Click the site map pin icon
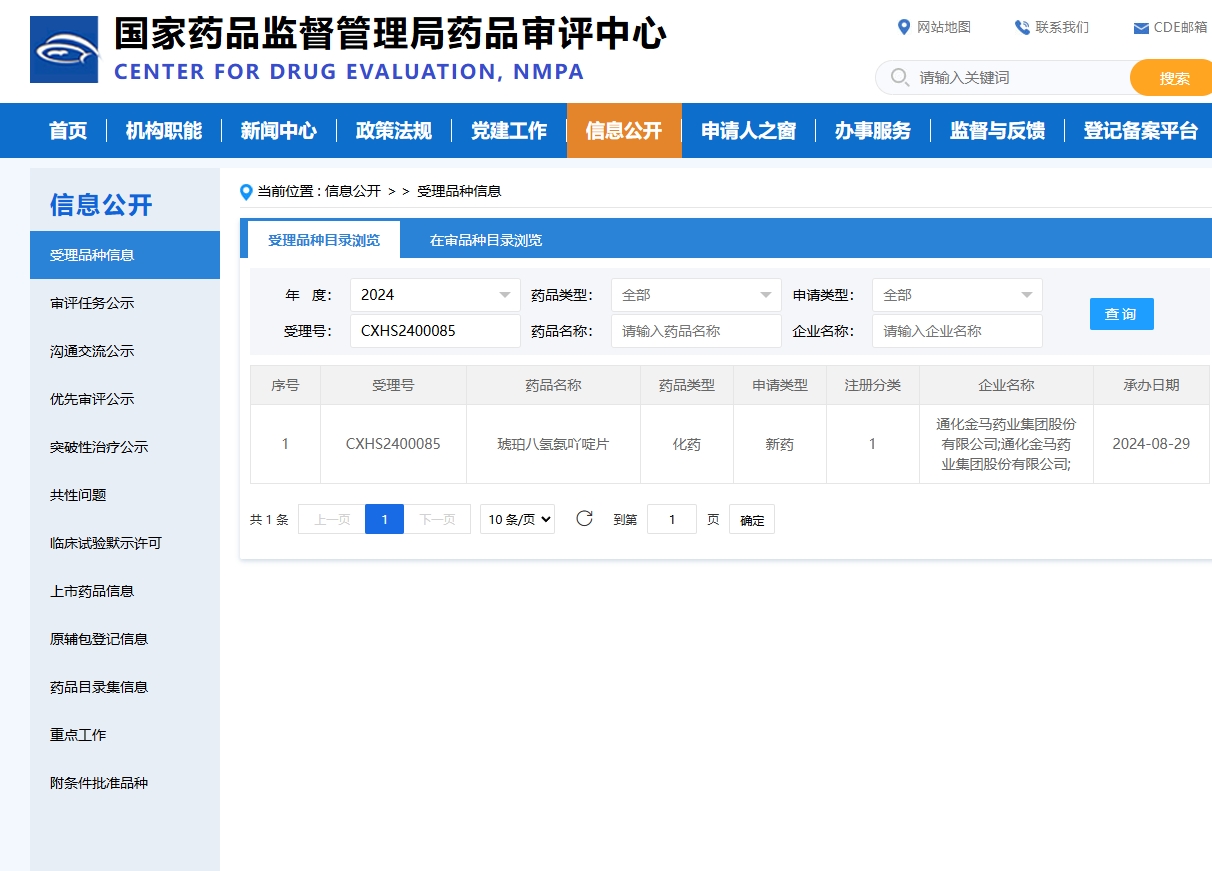This screenshot has height=871, width=1212. pos(904,27)
